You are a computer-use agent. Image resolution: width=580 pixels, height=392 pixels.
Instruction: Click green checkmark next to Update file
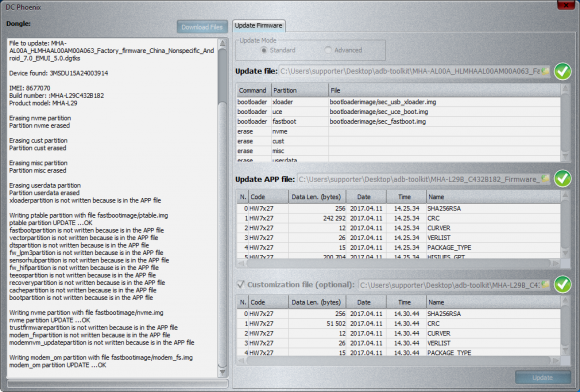click(563, 71)
